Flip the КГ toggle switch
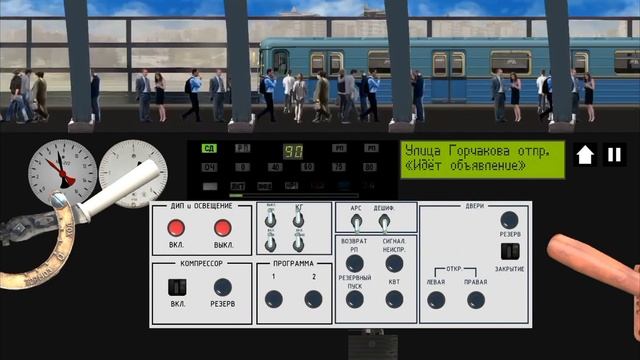Viewport: 640px width, 360px height. click(x=298, y=220)
